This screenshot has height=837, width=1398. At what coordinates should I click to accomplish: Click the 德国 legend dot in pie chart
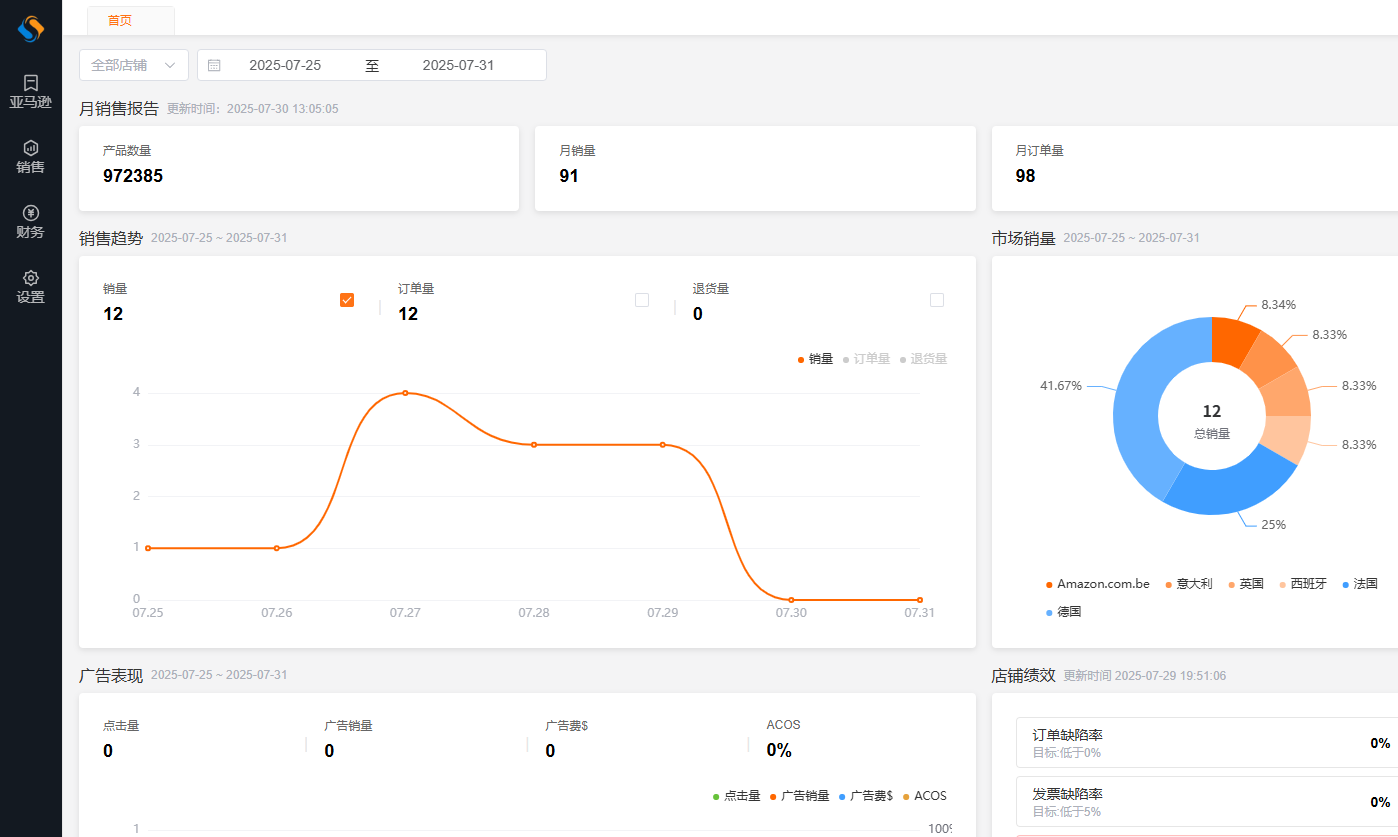[1049, 612]
